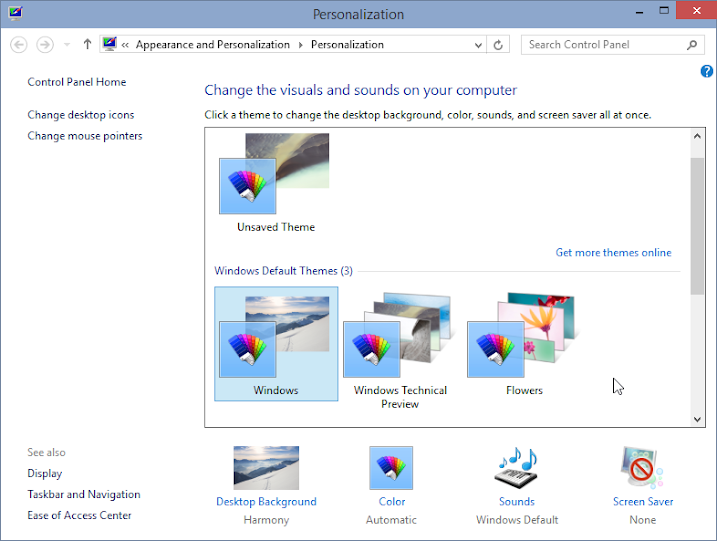Screen dimensions: 717x541
Task: Click the theme list scroll up arrow
Action: pyautogui.click(x=697, y=136)
